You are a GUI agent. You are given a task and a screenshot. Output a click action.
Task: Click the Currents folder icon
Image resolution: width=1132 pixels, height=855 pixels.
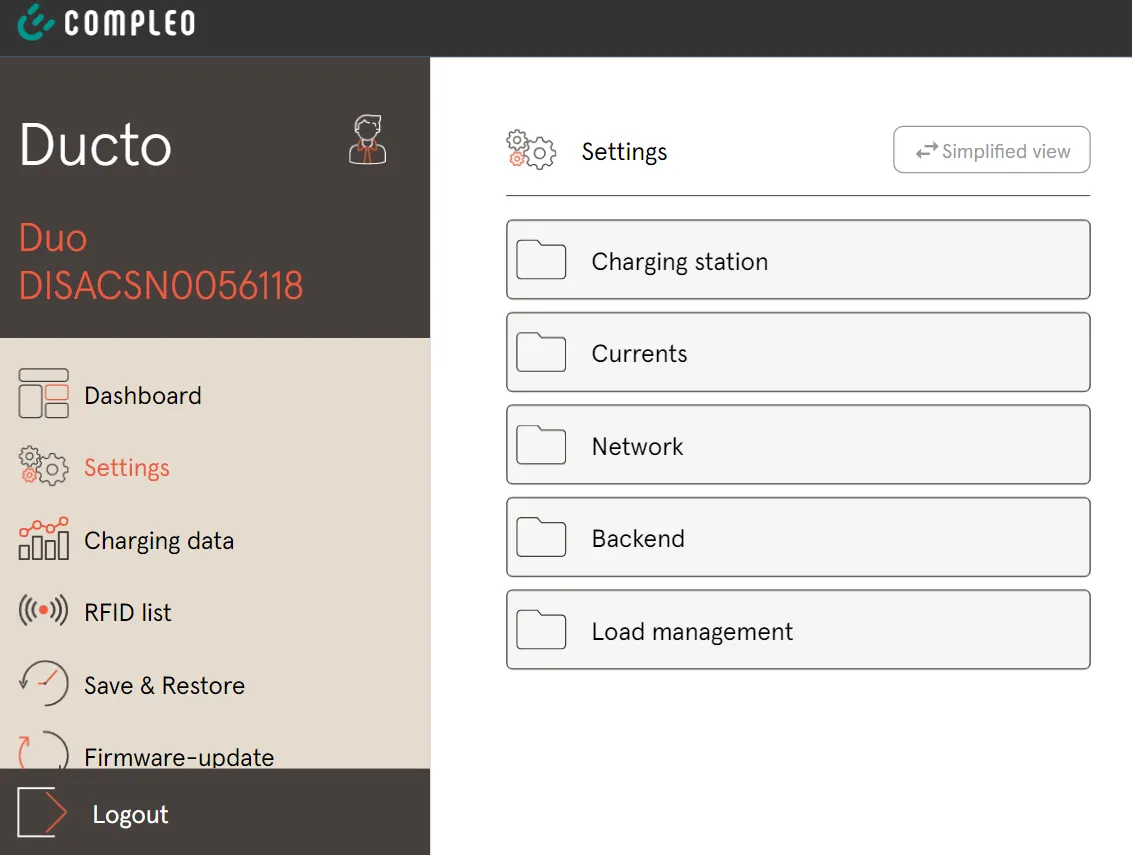pyautogui.click(x=541, y=352)
